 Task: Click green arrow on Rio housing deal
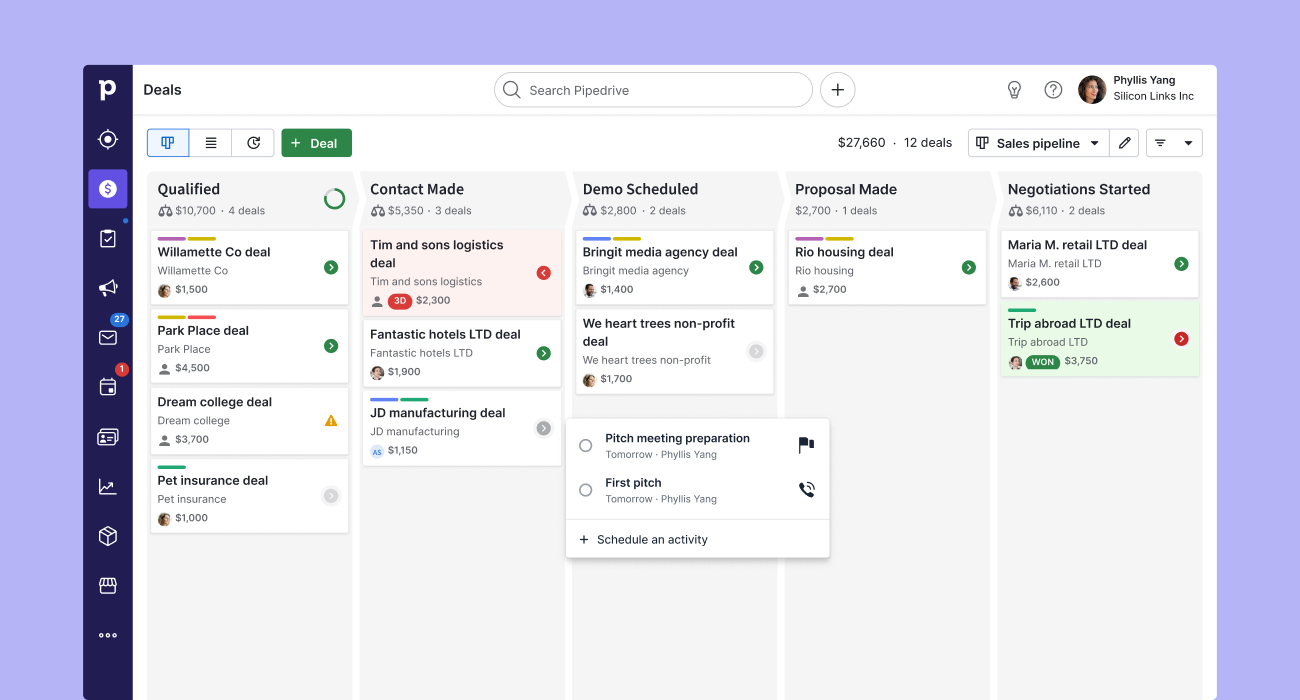point(969,267)
